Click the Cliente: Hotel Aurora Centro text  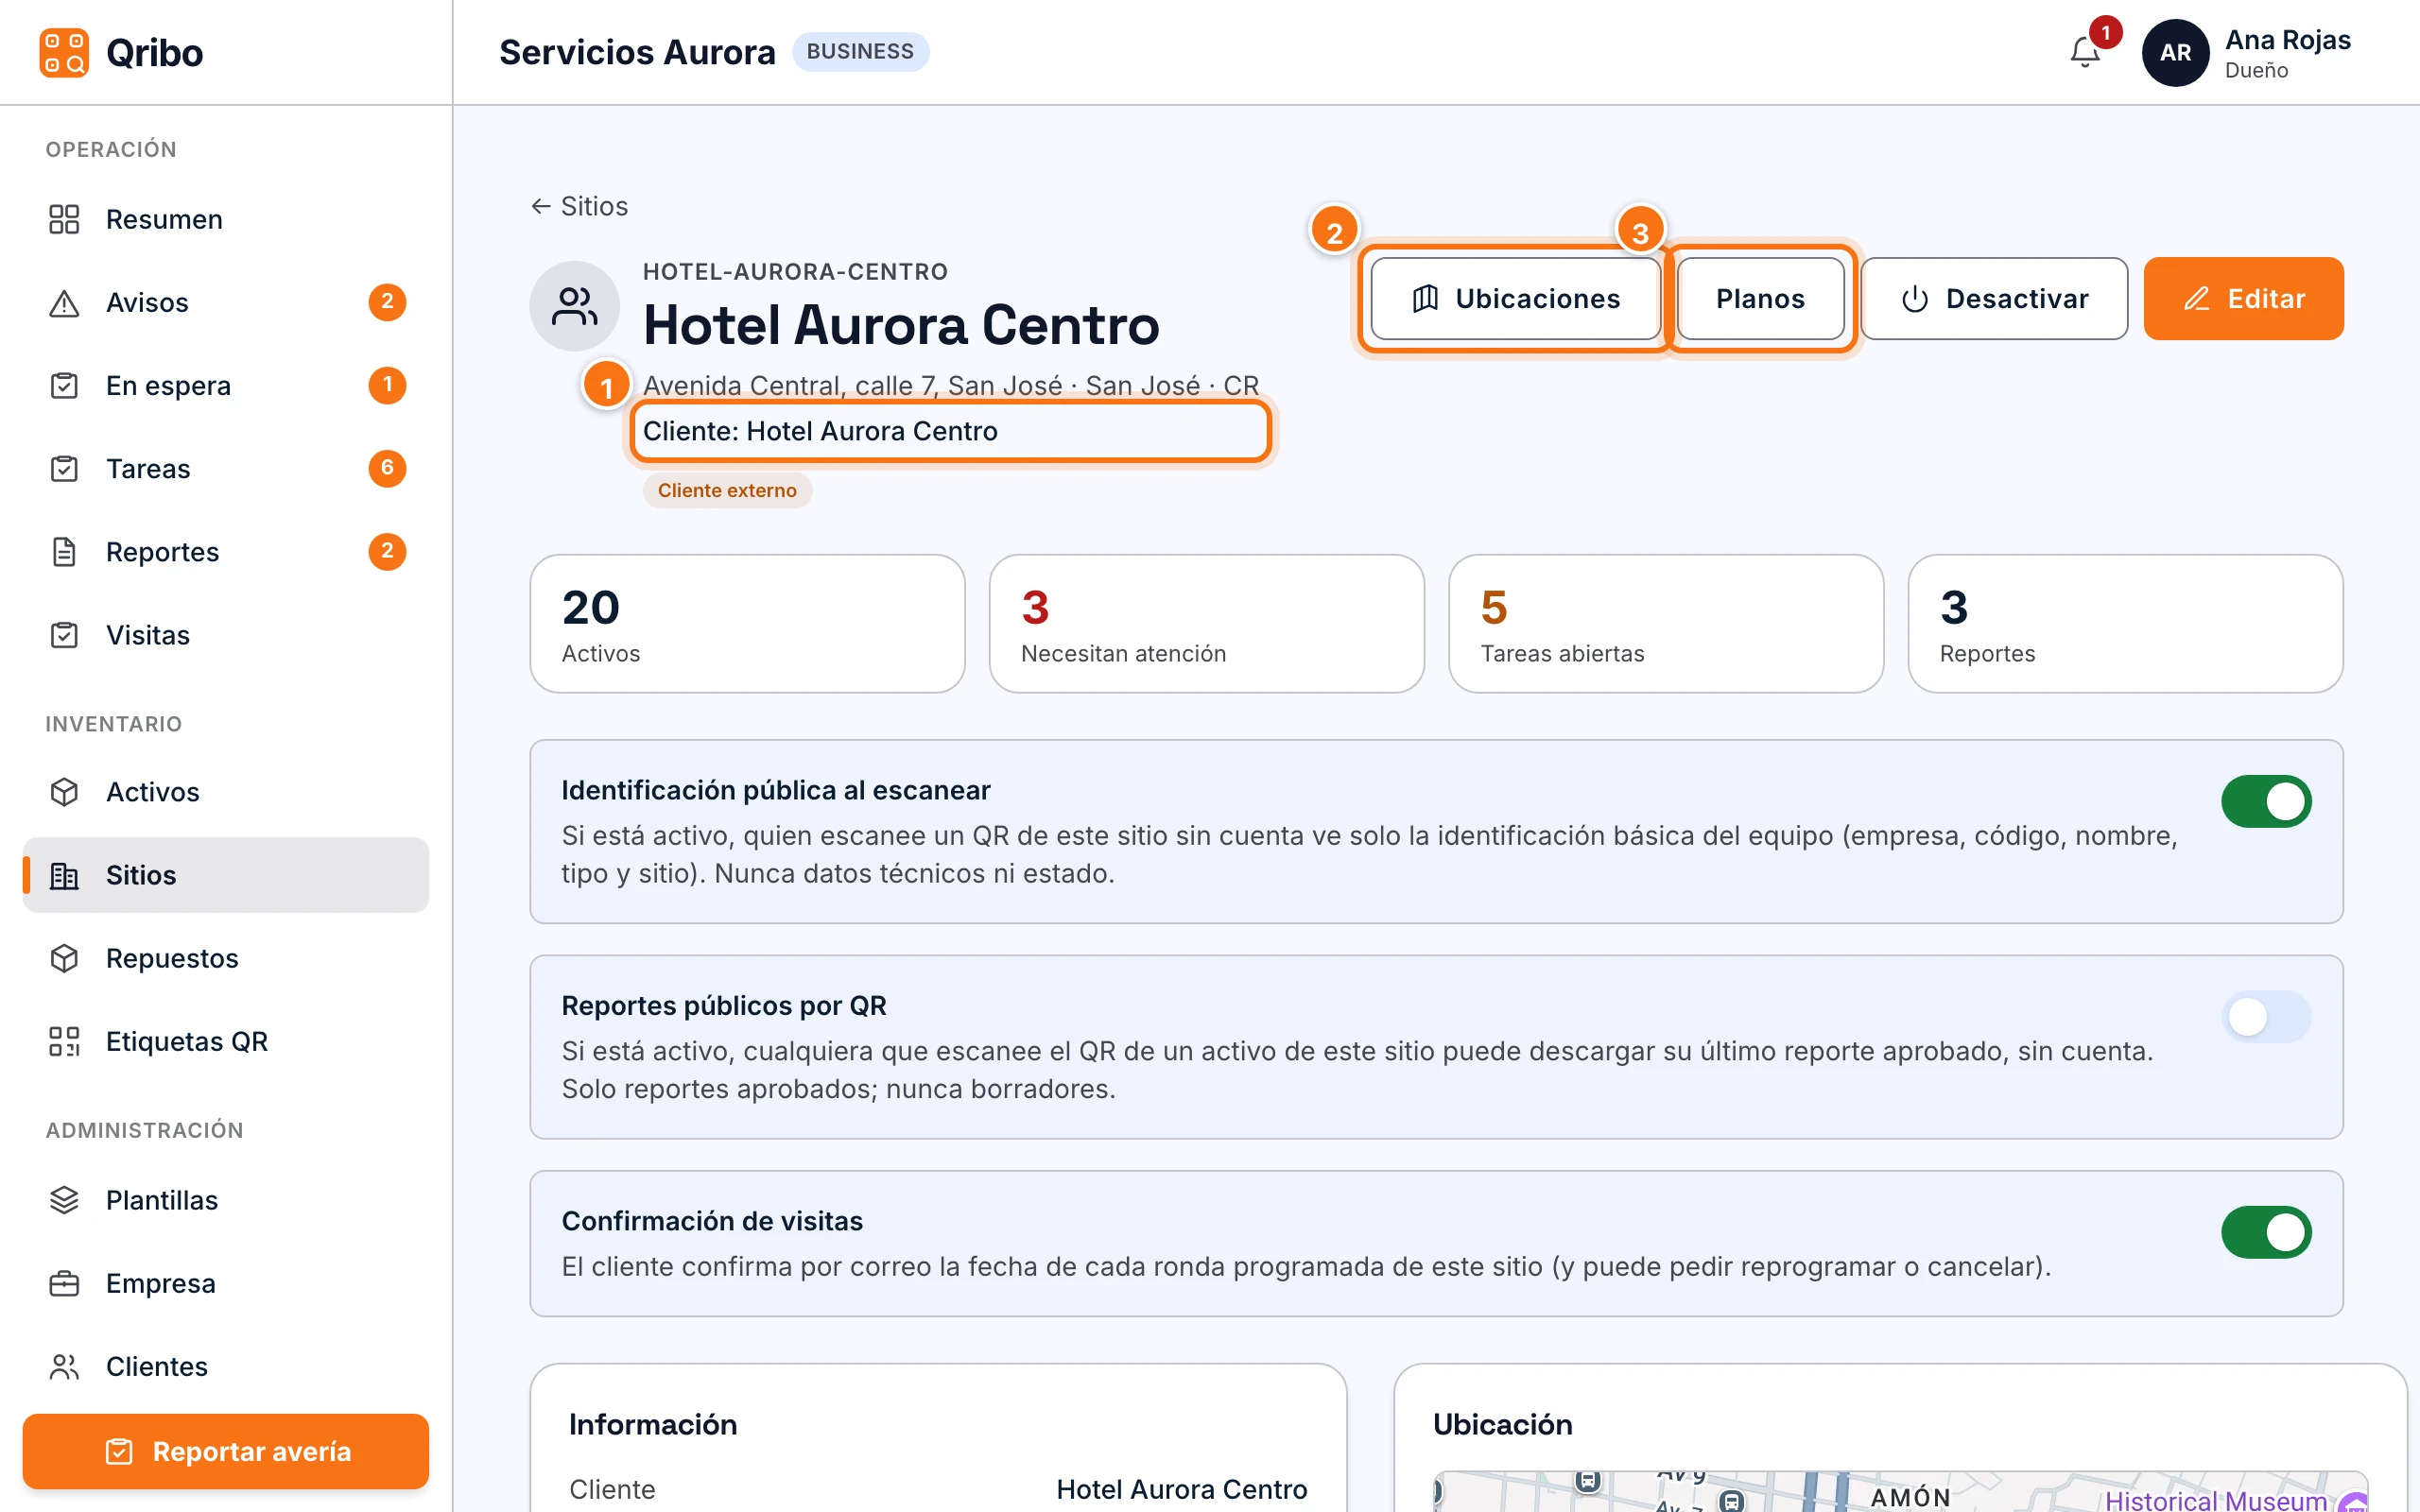click(820, 431)
